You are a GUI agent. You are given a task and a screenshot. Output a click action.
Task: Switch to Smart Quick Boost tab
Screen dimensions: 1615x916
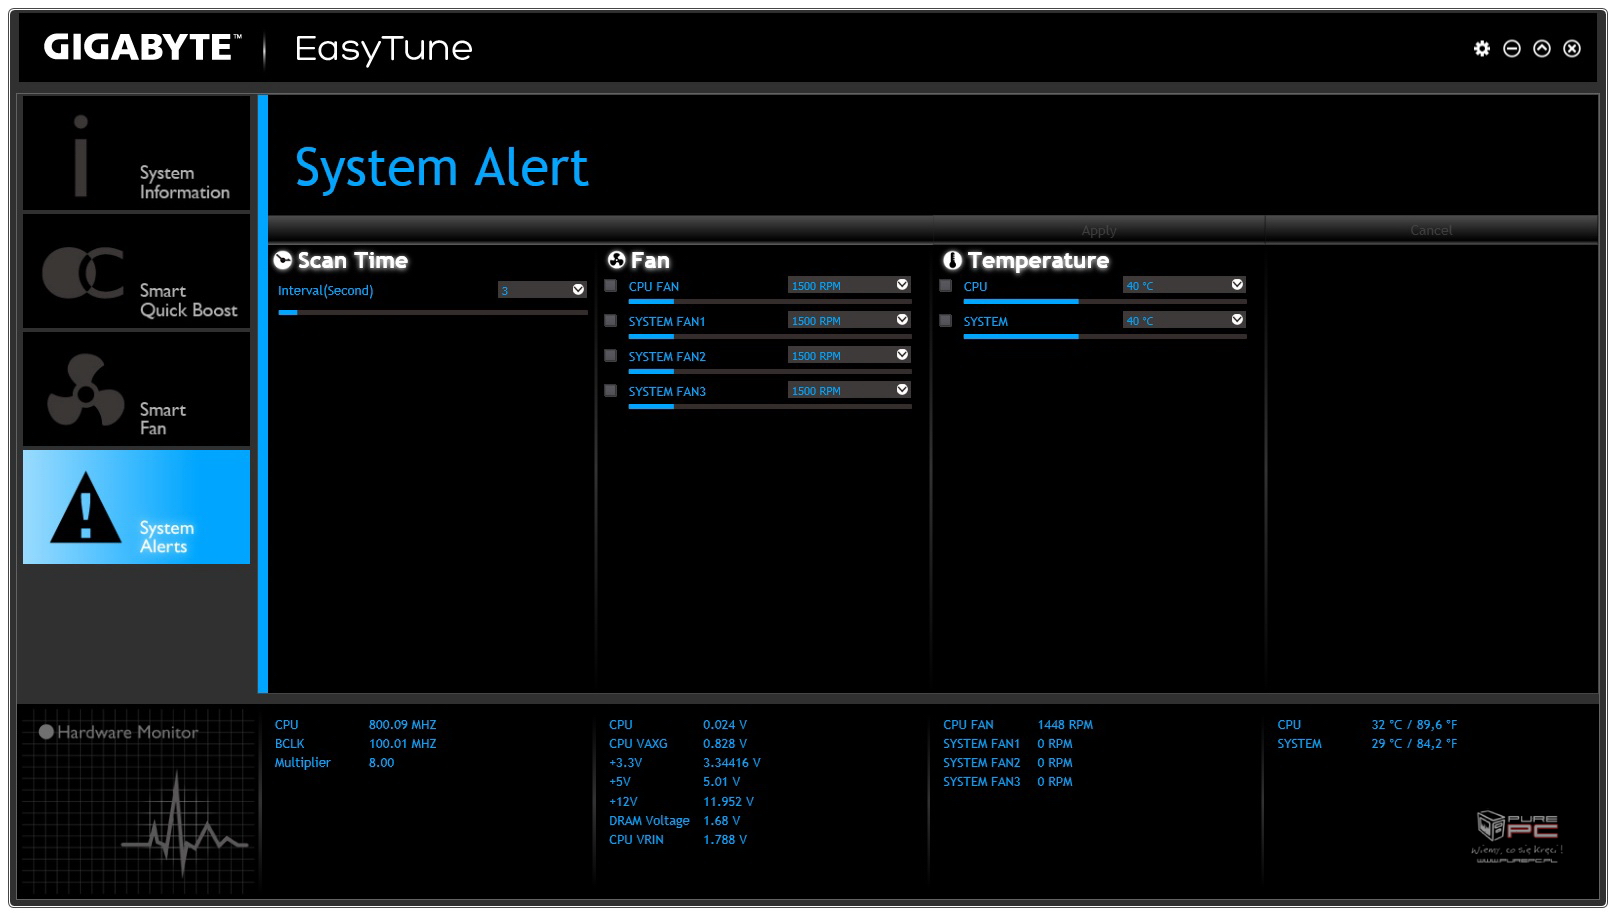(137, 271)
